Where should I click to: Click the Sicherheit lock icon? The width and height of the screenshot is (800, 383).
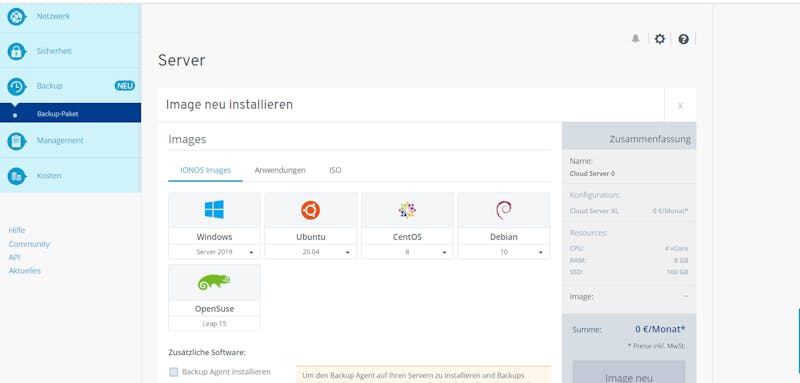click(16, 52)
